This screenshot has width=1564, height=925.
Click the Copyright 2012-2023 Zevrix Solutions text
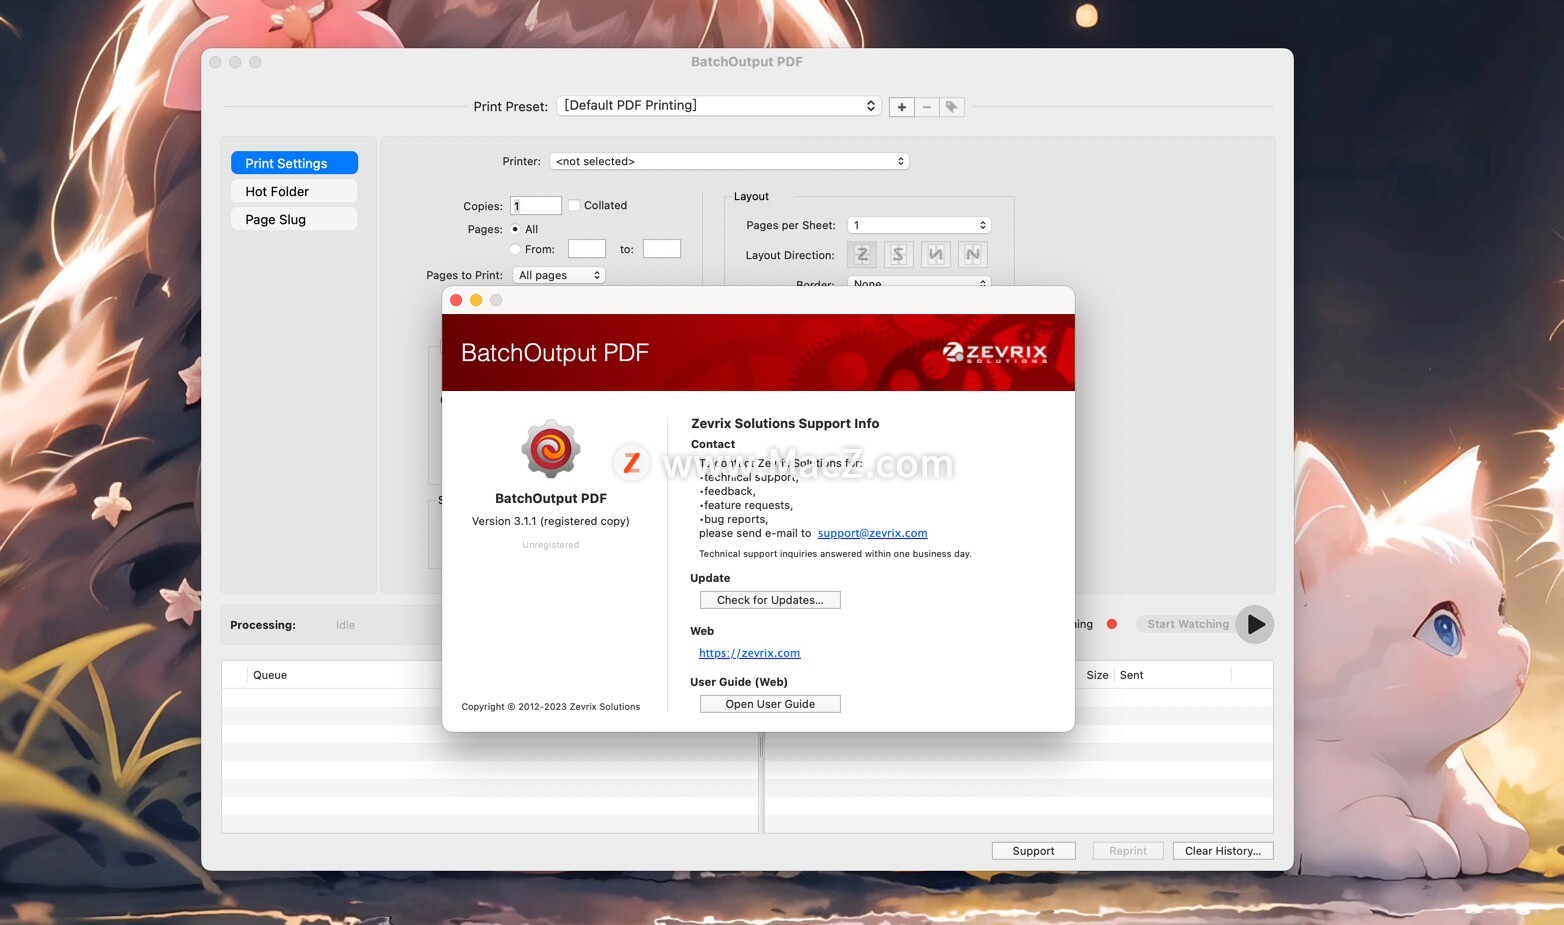pyautogui.click(x=551, y=707)
